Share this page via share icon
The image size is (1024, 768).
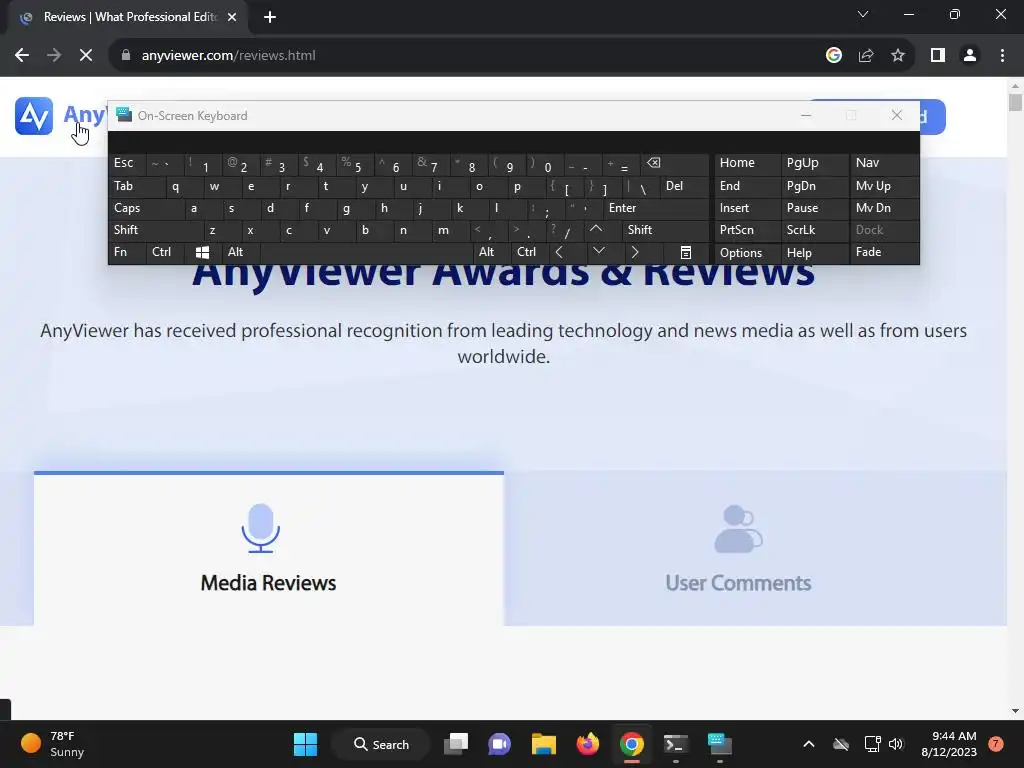point(866,56)
